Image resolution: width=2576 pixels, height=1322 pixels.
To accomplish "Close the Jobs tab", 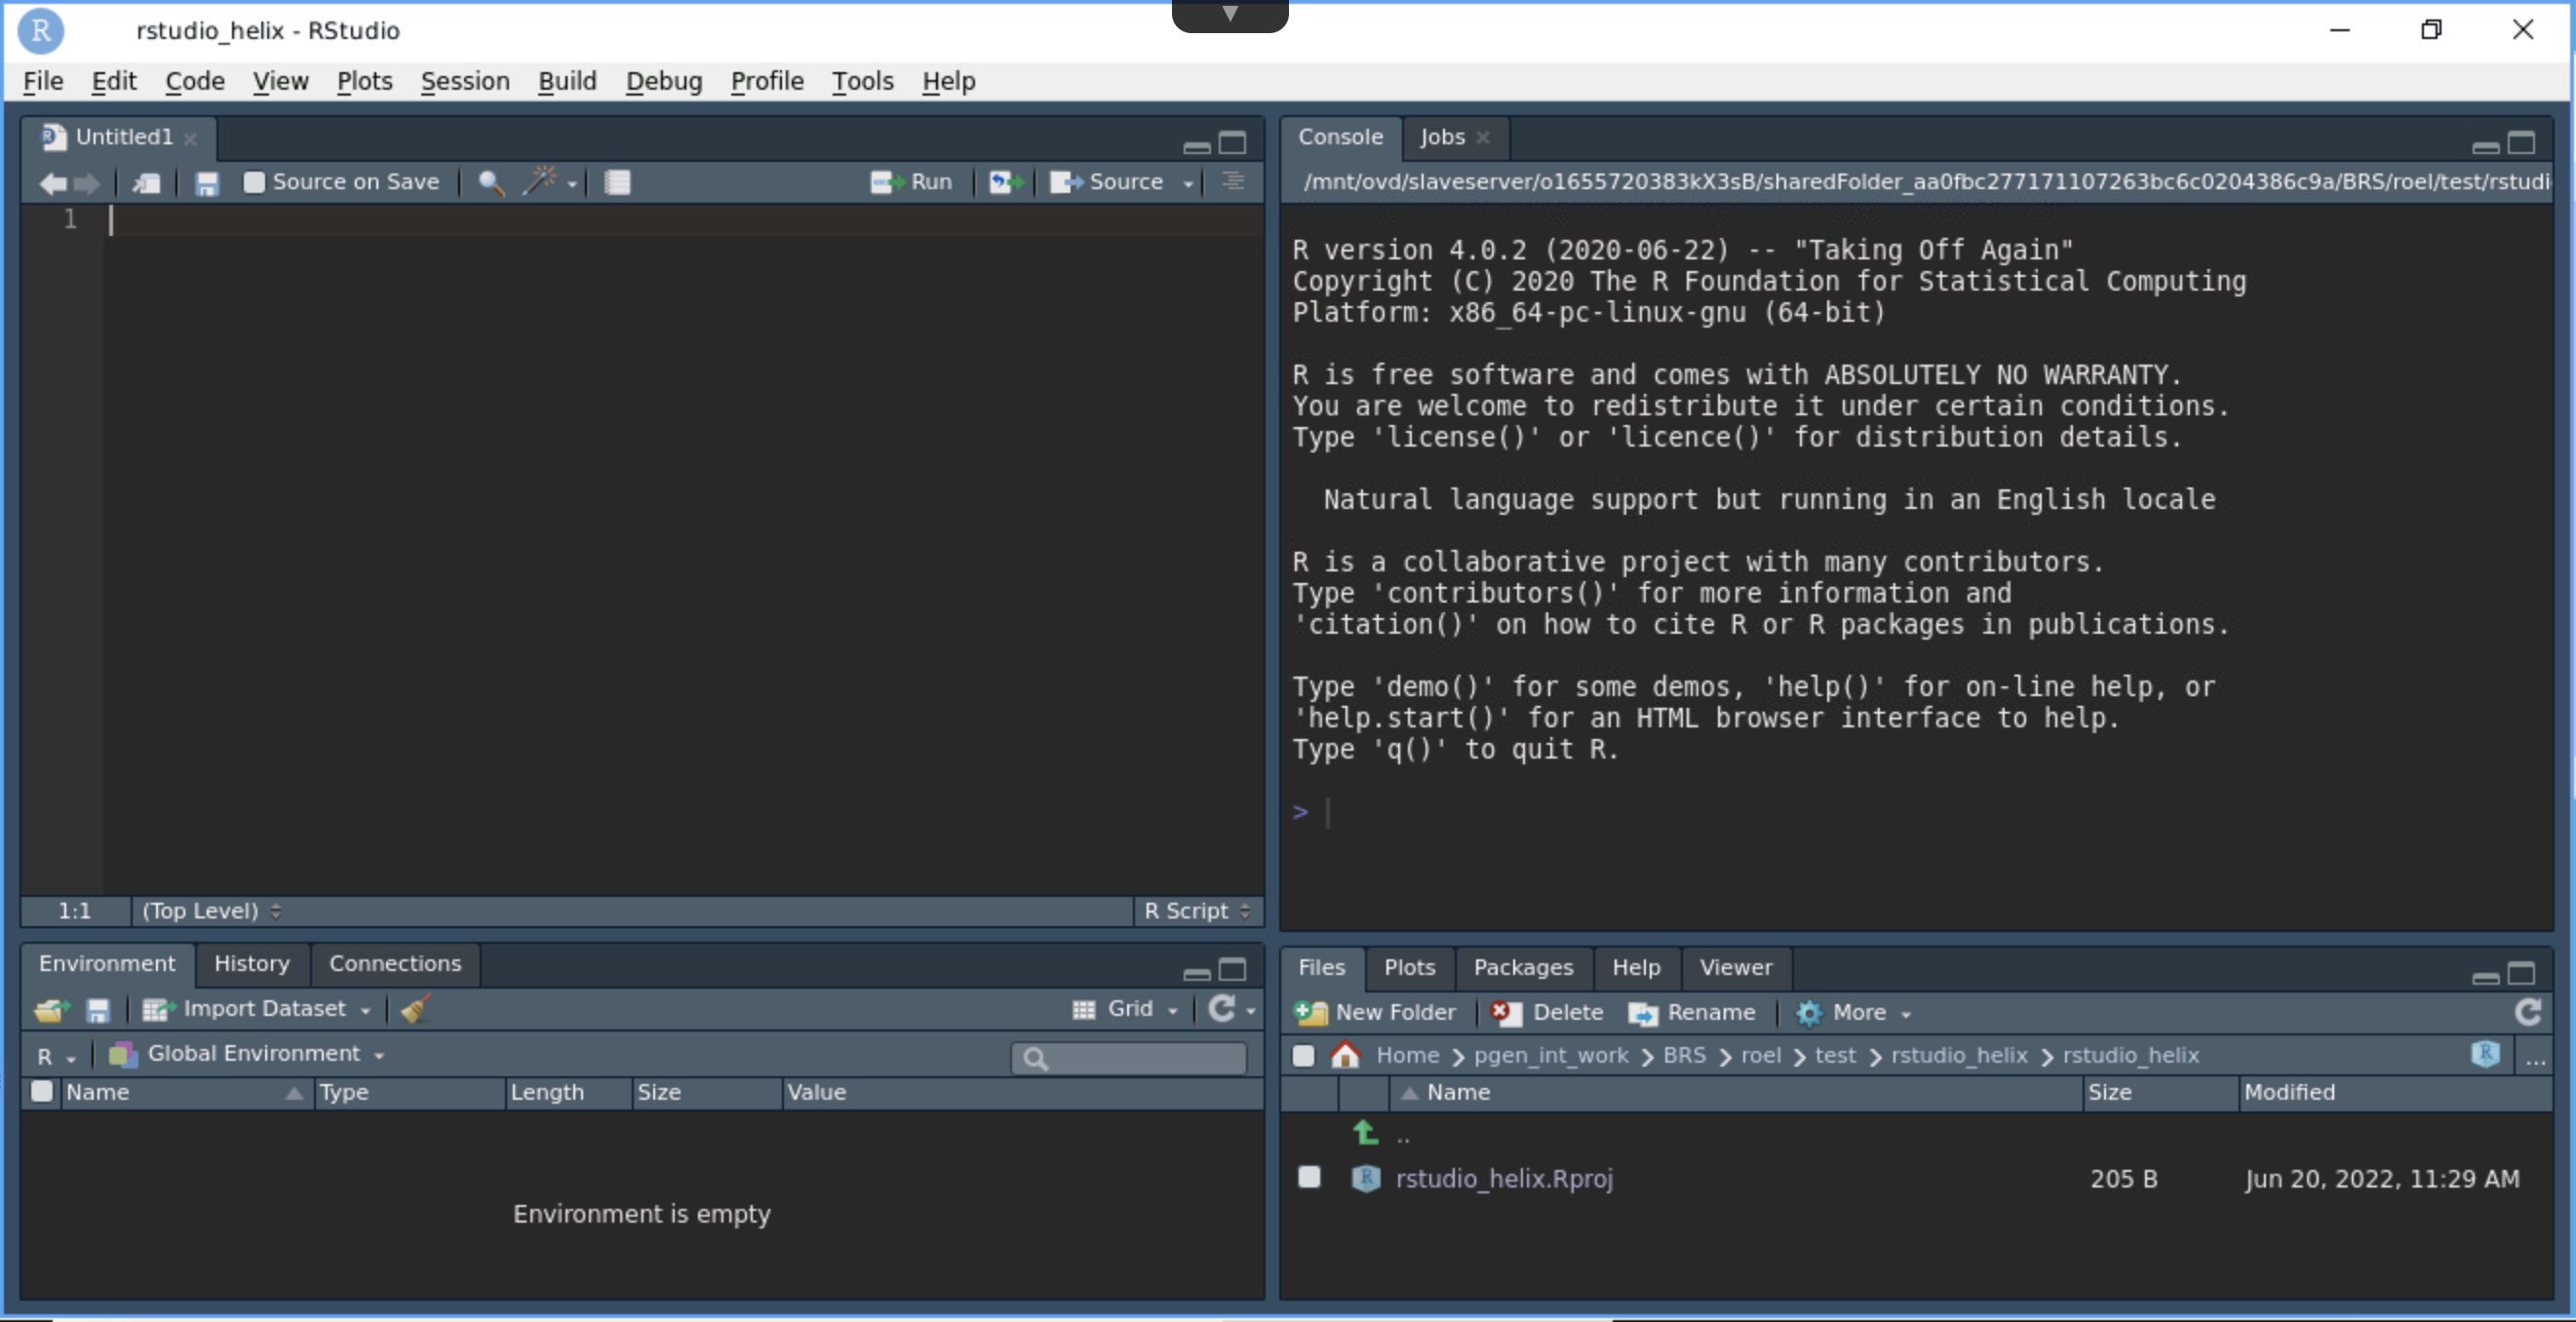I will pyautogui.click(x=1483, y=138).
